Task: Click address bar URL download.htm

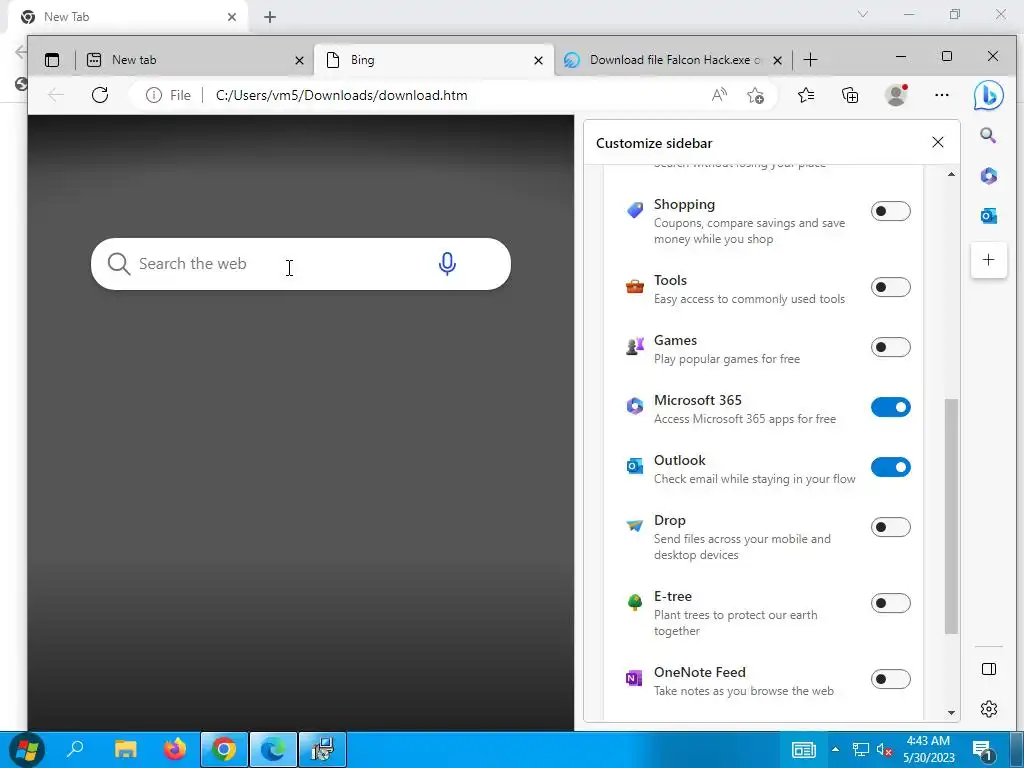Action: pyautogui.click(x=342, y=95)
